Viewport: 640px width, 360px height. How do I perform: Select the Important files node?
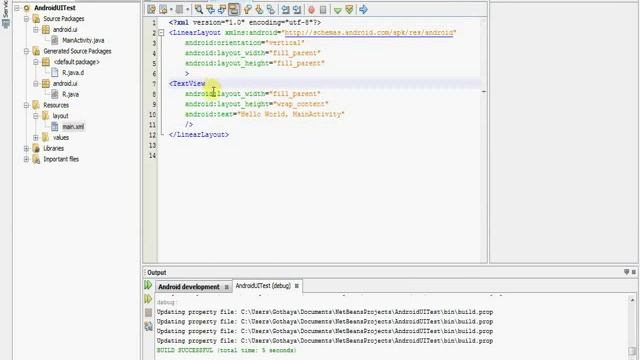(x=61, y=159)
